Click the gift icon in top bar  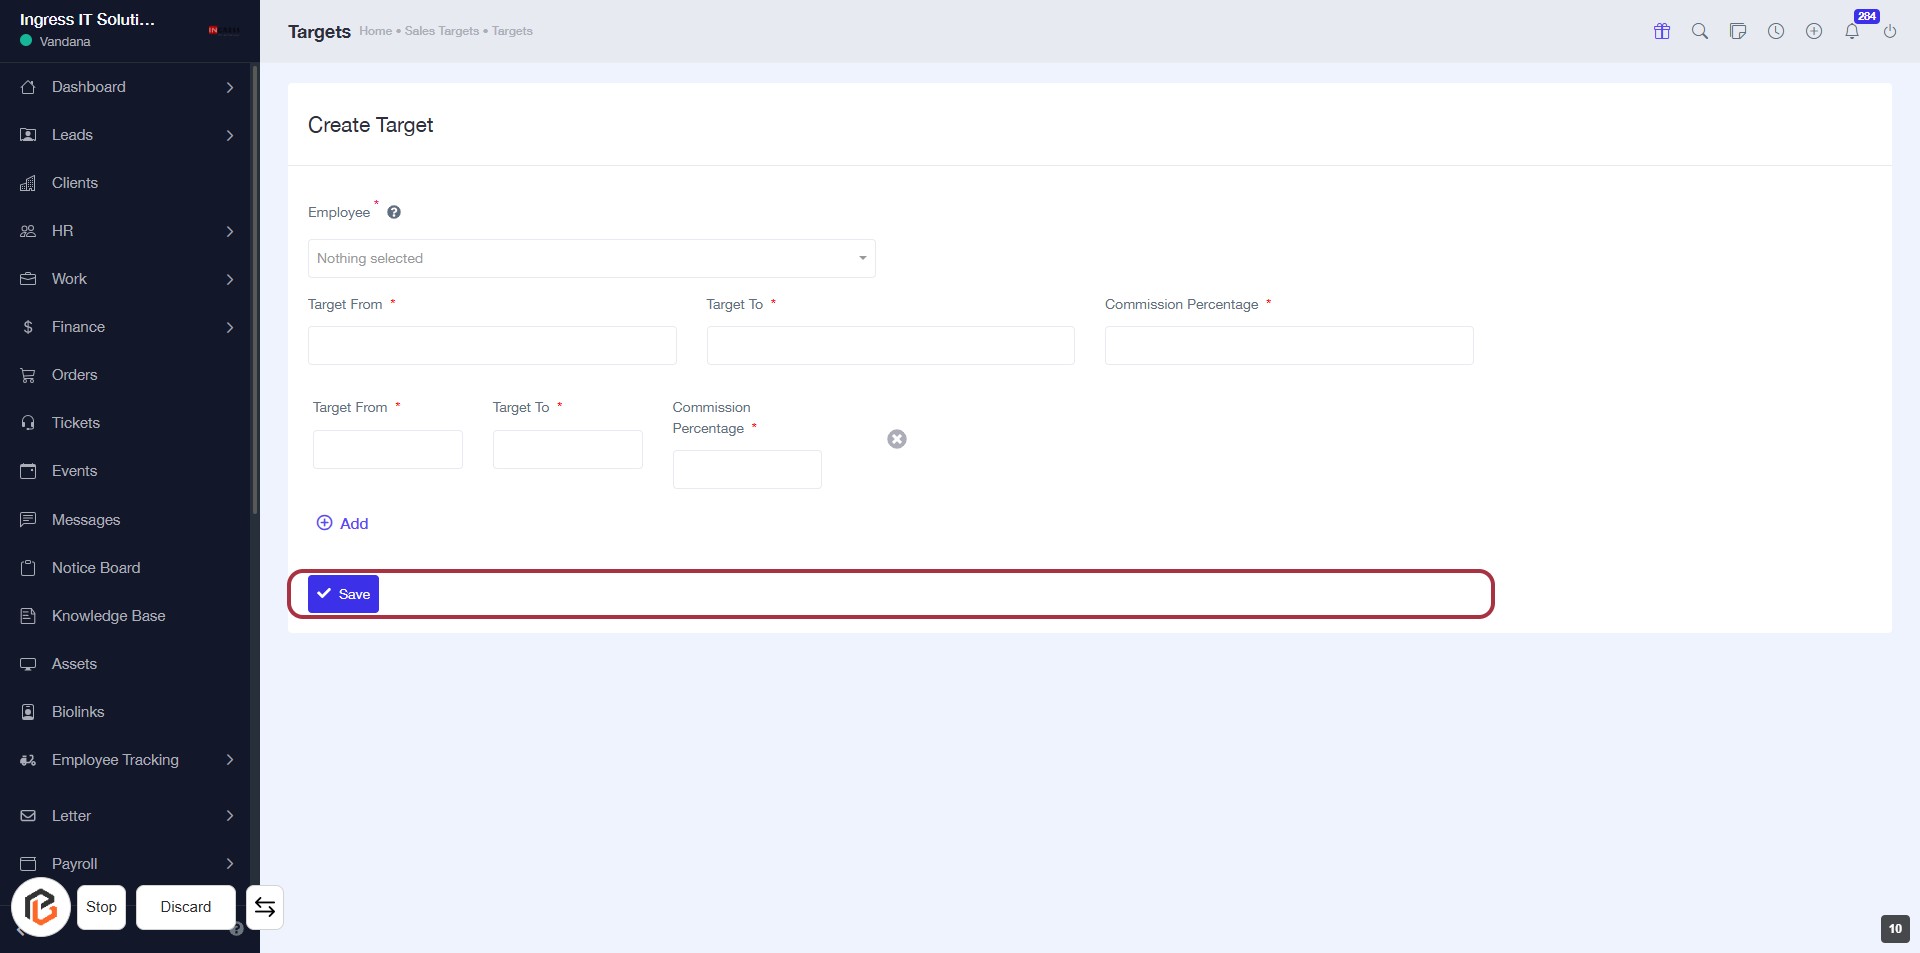[1662, 31]
